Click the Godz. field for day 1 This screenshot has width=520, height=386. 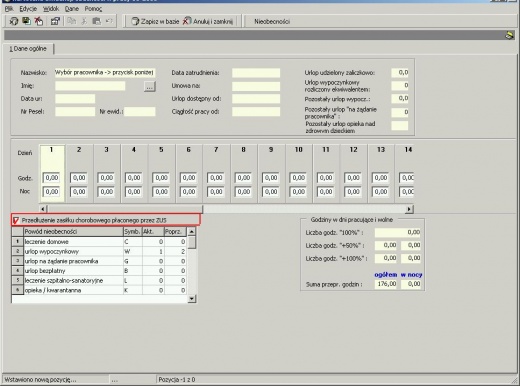(52, 178)
